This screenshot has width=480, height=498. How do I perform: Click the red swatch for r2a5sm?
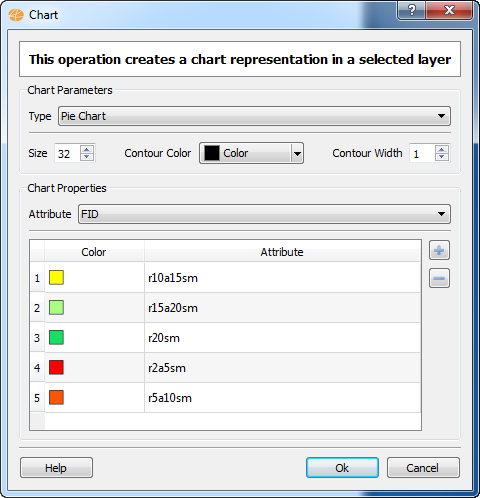[x=56, y=368]
